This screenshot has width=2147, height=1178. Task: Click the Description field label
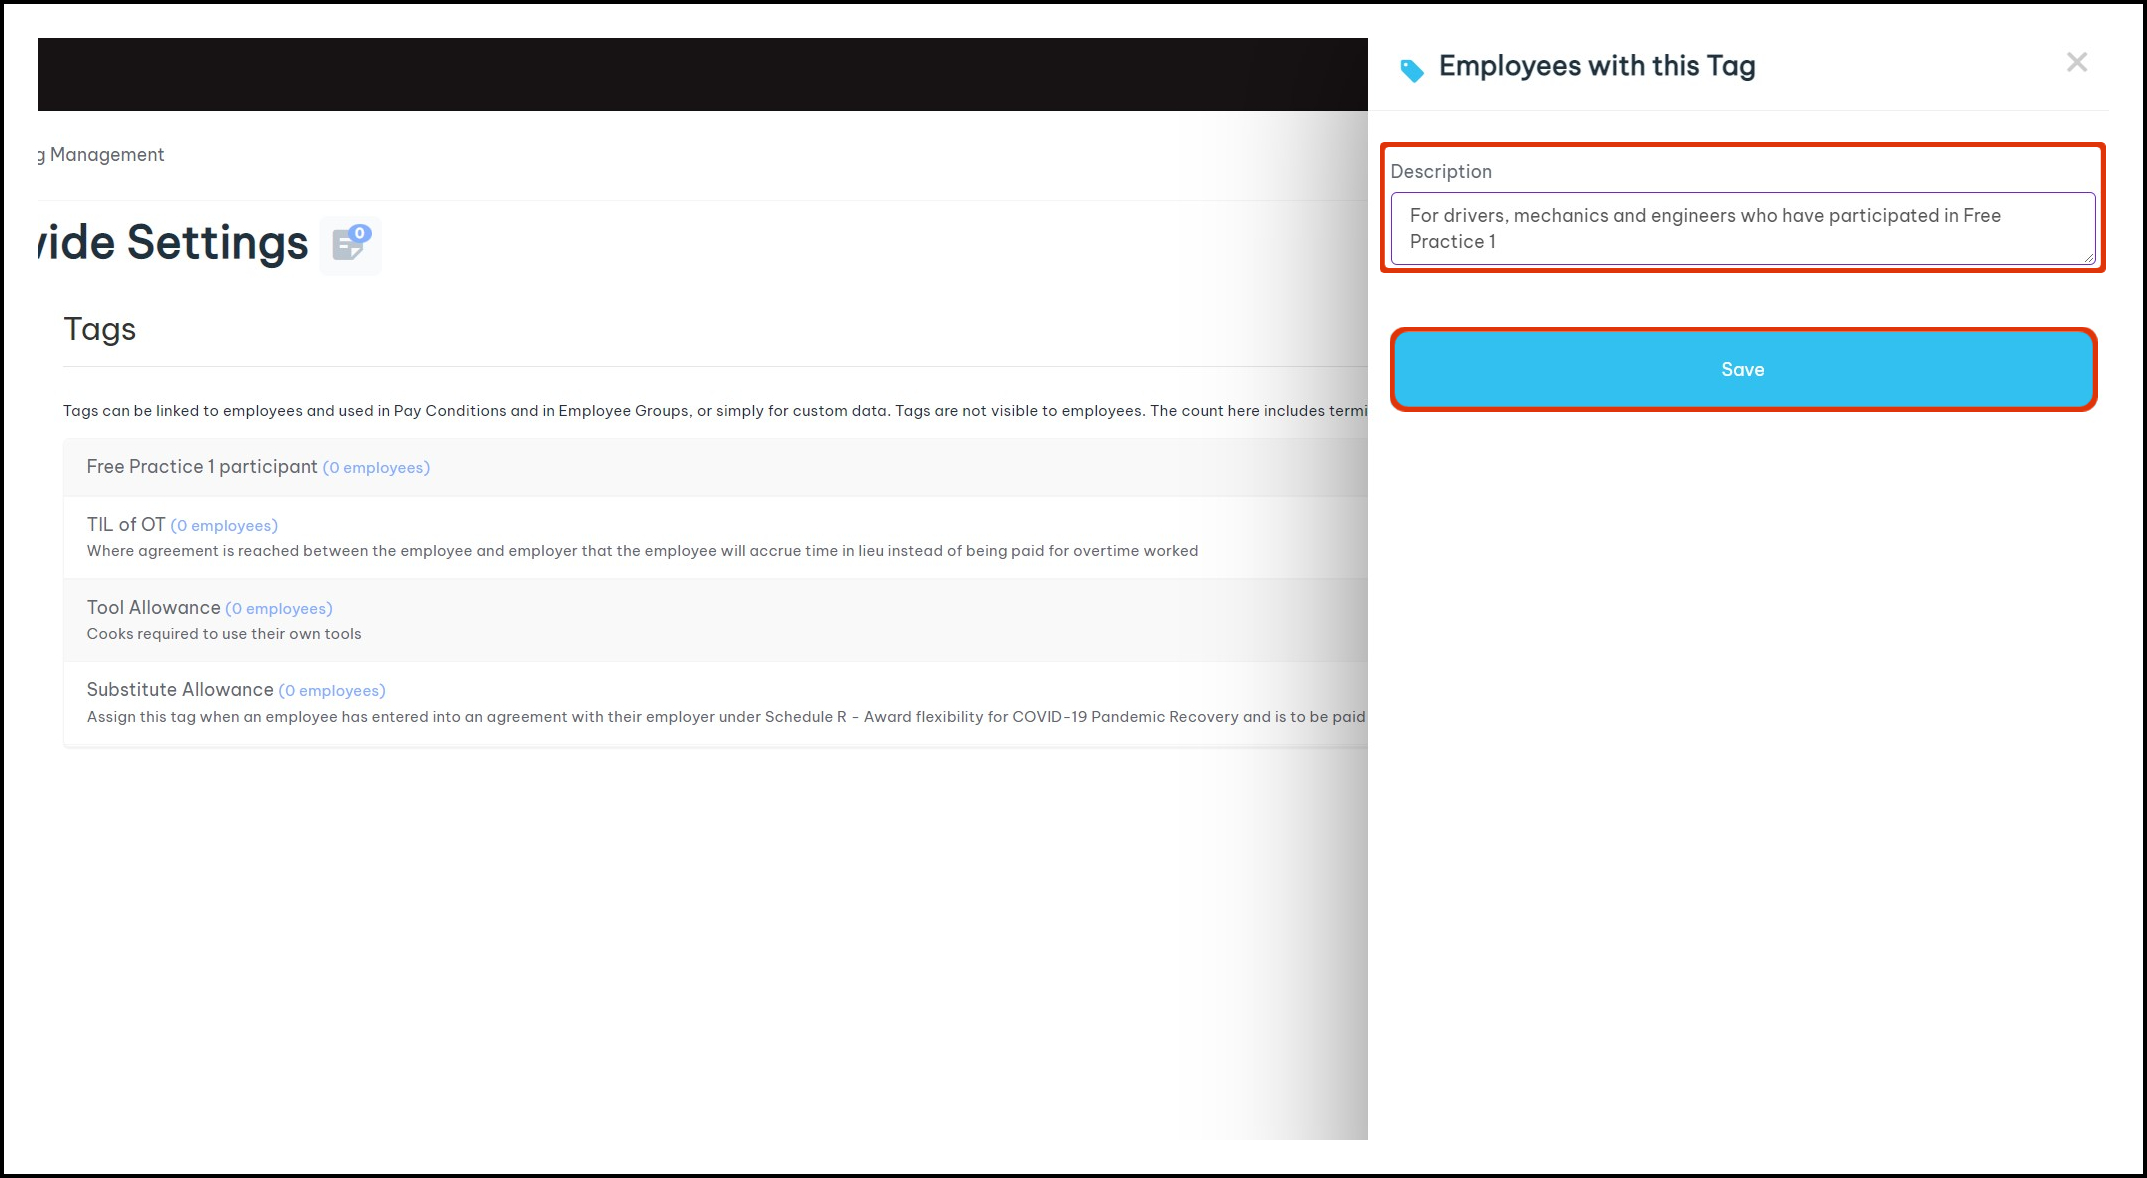1440,172
